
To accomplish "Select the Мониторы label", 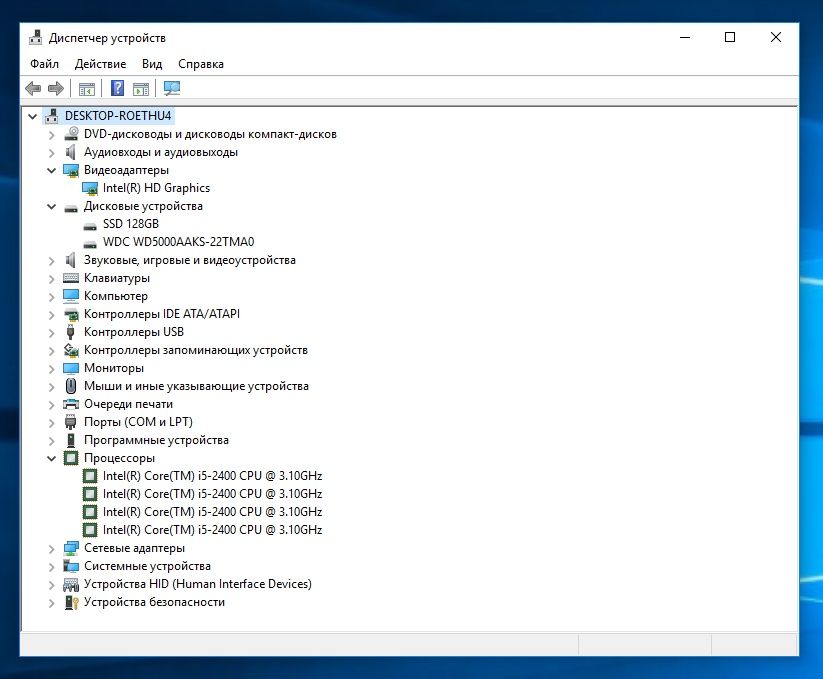I will pos(114,368).
